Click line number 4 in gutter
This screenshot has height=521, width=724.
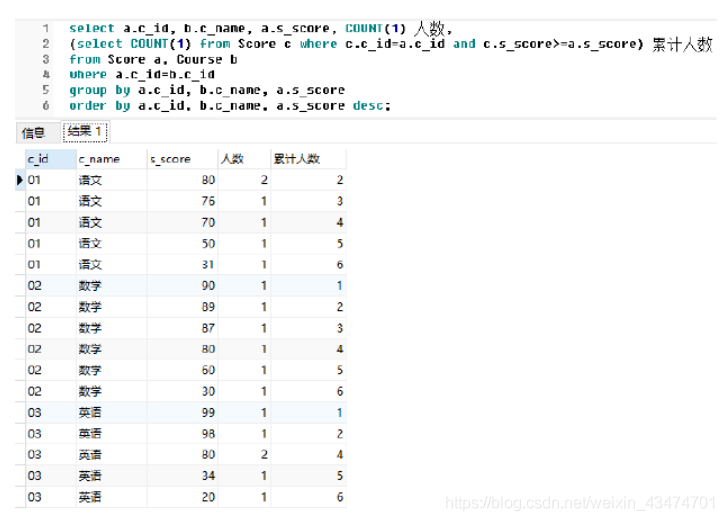[46, 74]
